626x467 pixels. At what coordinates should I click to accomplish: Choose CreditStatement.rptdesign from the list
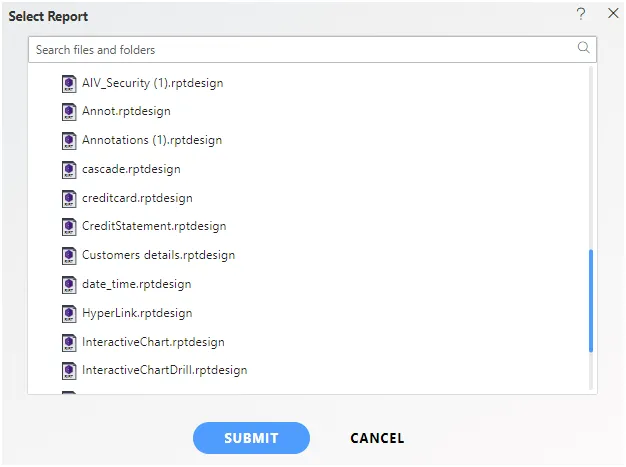[x=154, y=226]
